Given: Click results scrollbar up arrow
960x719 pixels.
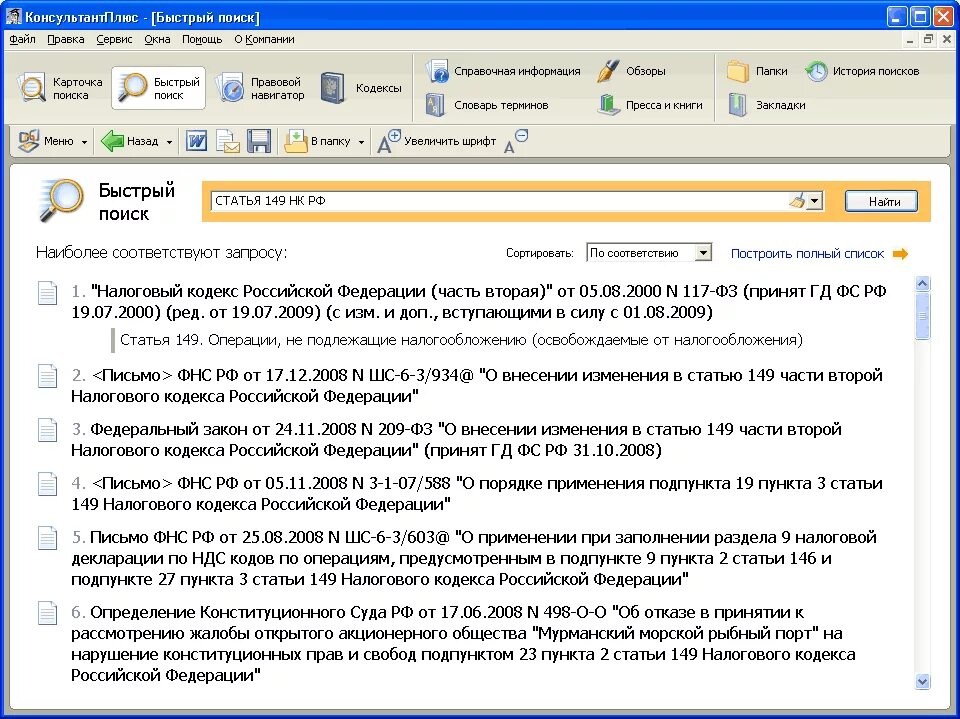Looking at the screenshot, I should (922, 284).
